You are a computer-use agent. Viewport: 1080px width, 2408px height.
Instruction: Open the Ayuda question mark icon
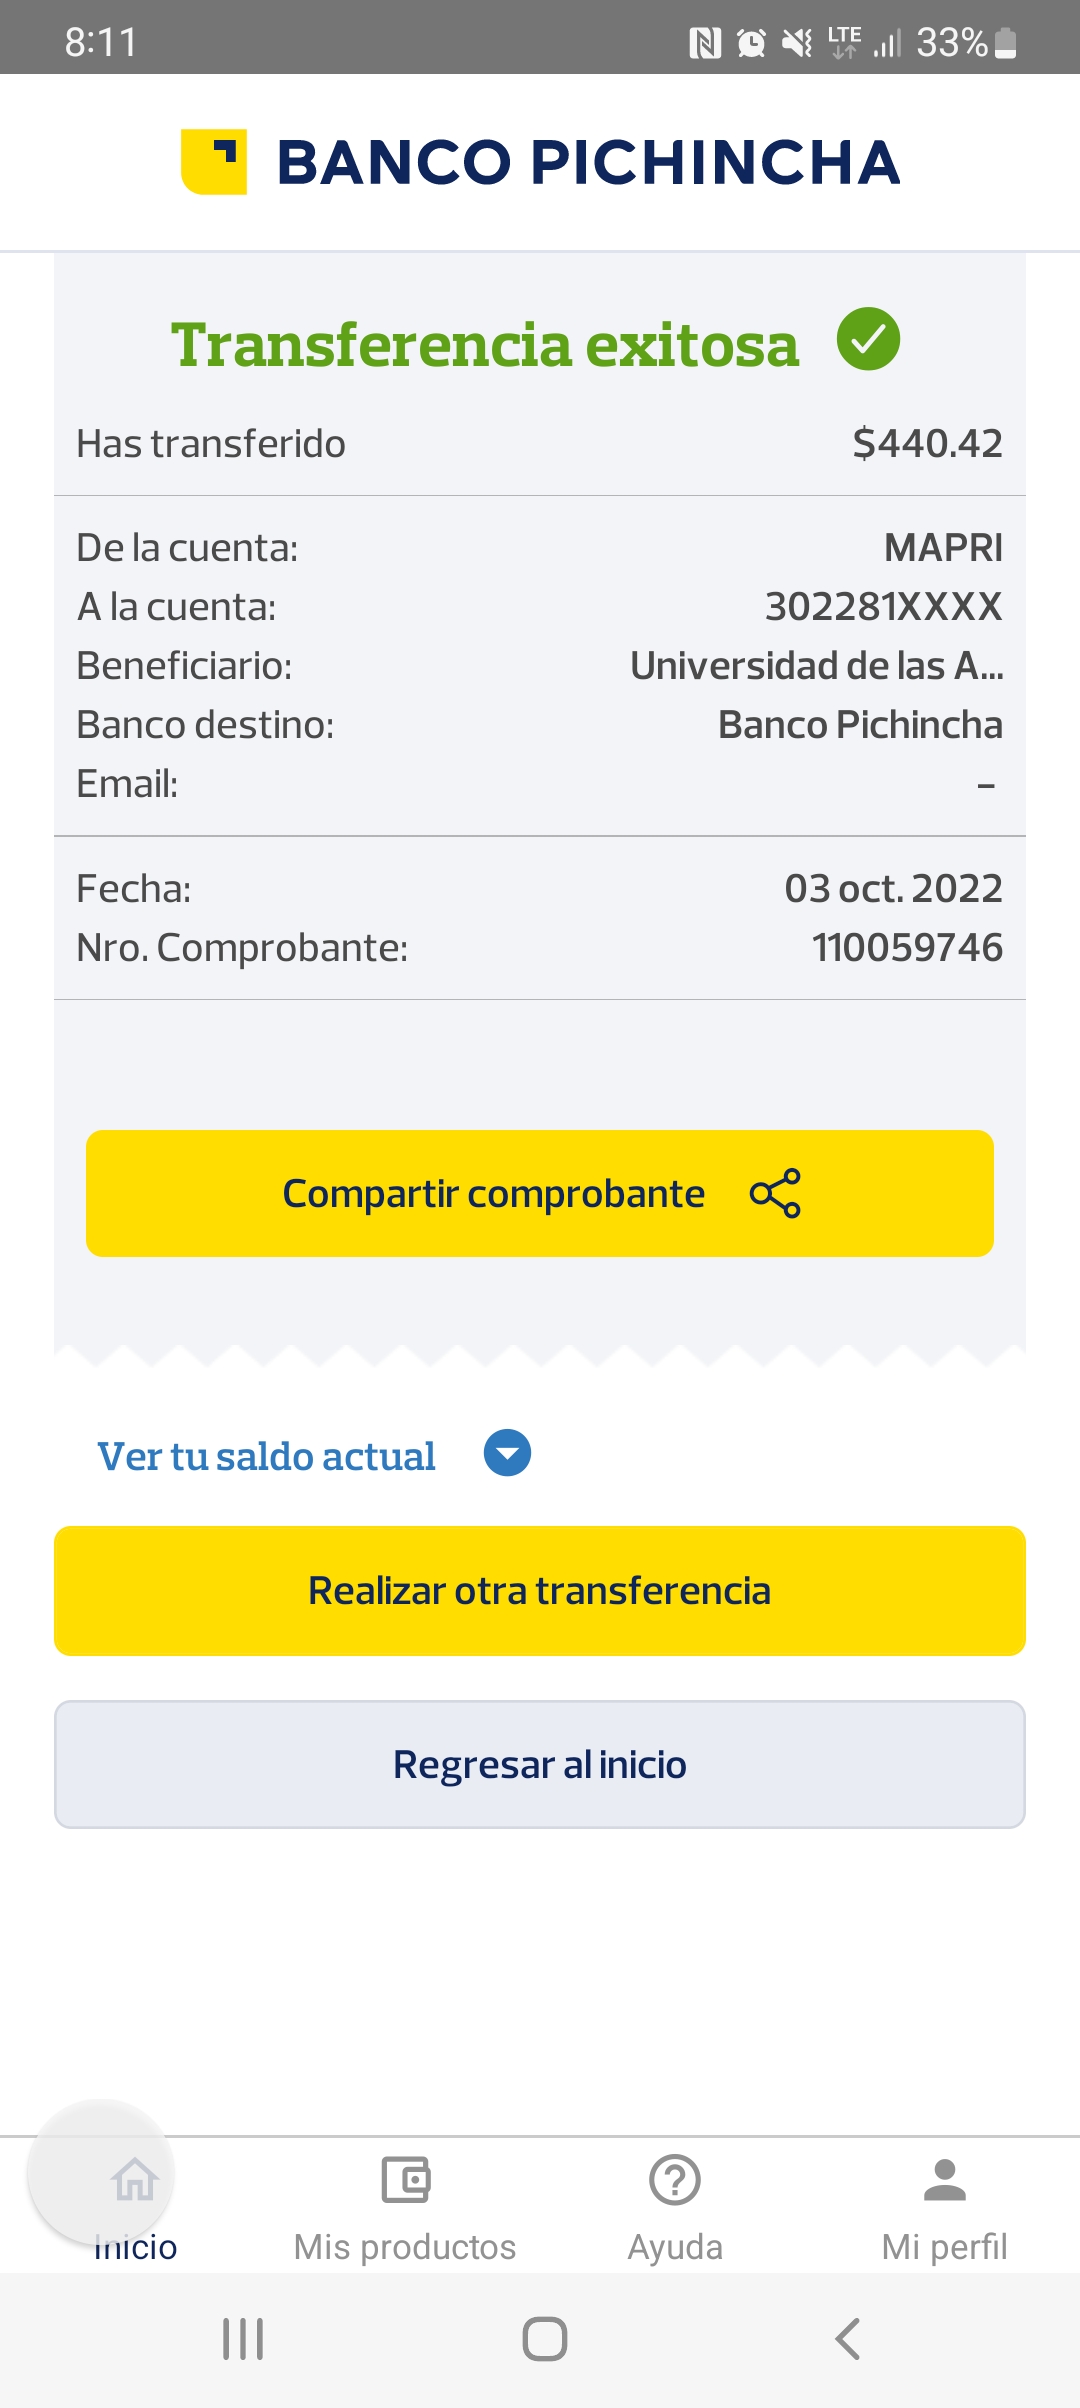point(675,2180)
